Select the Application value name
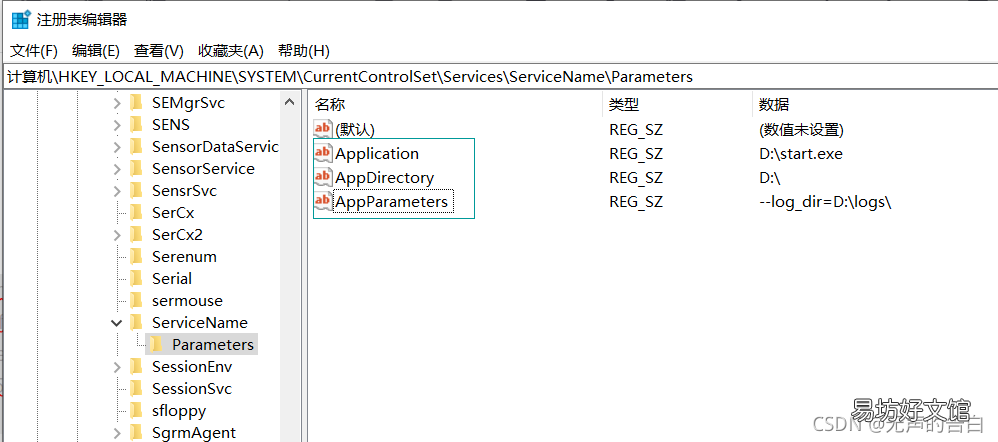 (x=377, y=153)
